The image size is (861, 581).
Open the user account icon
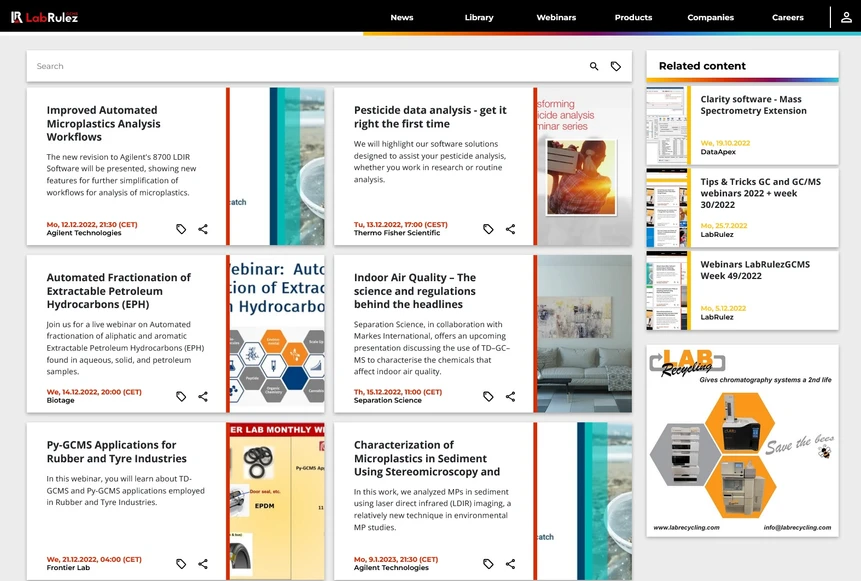click(846, 17)
